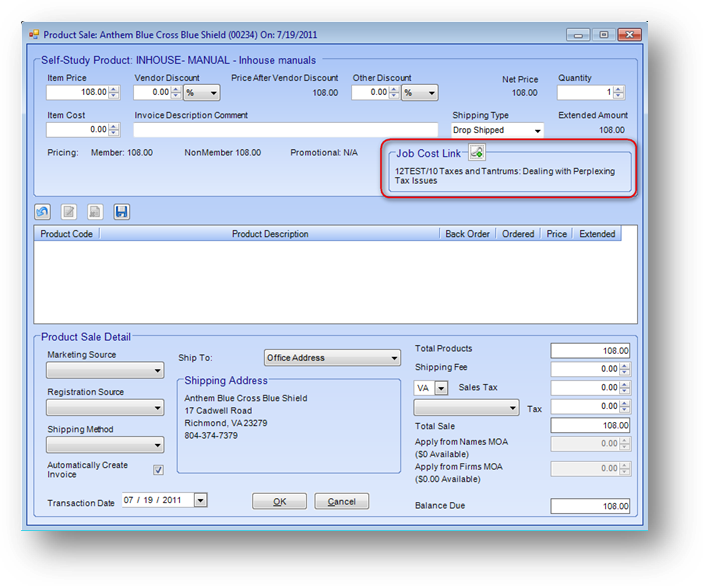703x586 pixels.
Task: Click the Item Price spinner arrows
Action: 114,92
